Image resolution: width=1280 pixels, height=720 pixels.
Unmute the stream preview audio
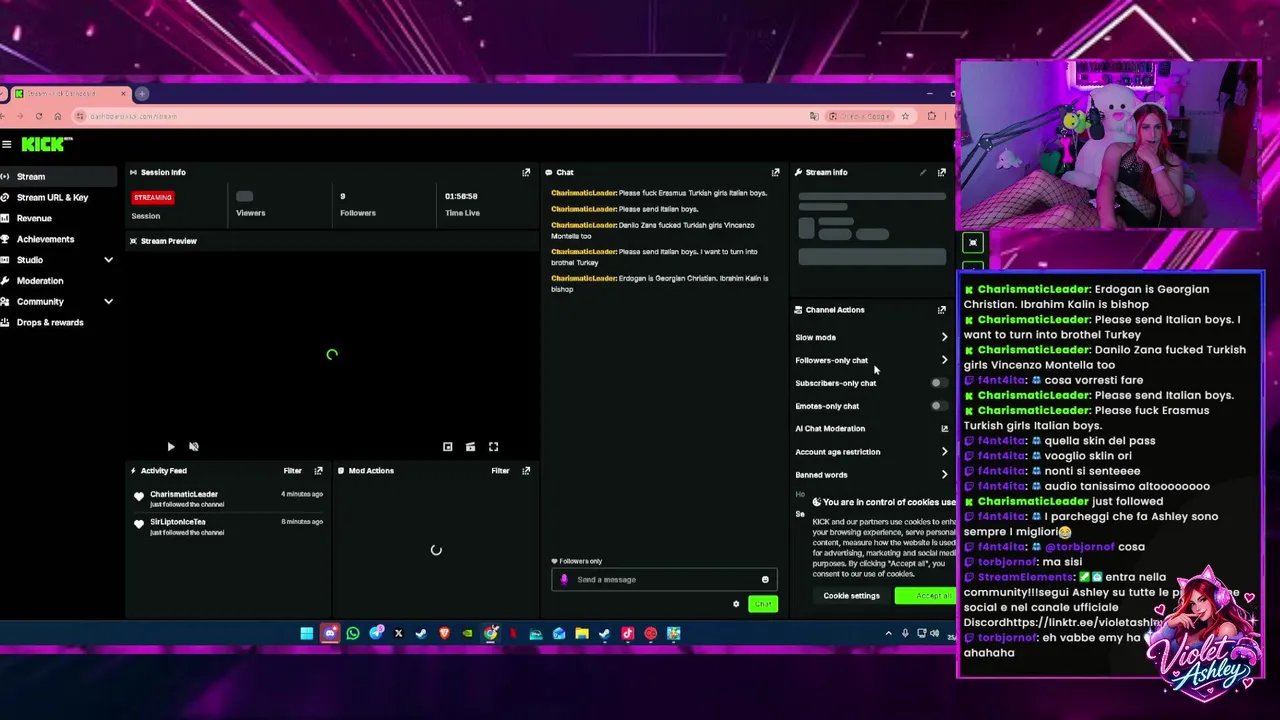[194, 447]
